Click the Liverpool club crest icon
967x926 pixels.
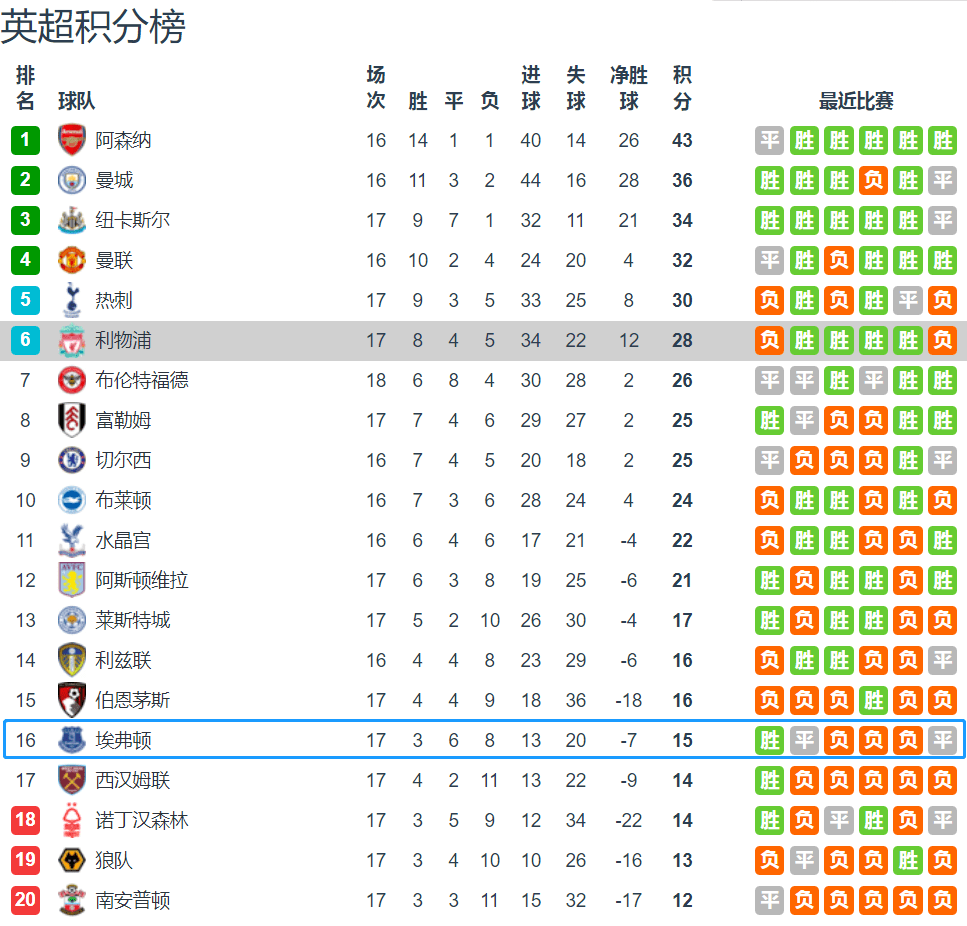tap(72, 340)
